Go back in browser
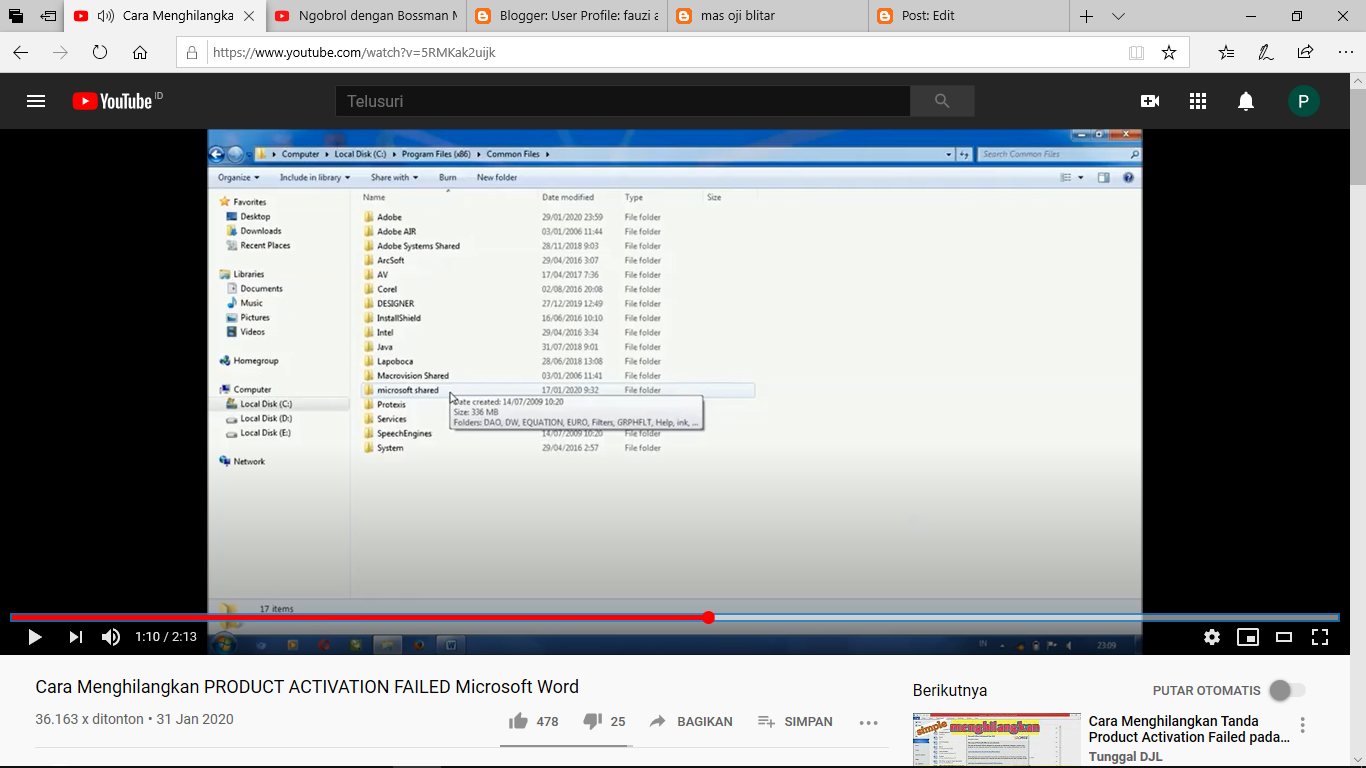1366x768 pixels. [20, 52]
